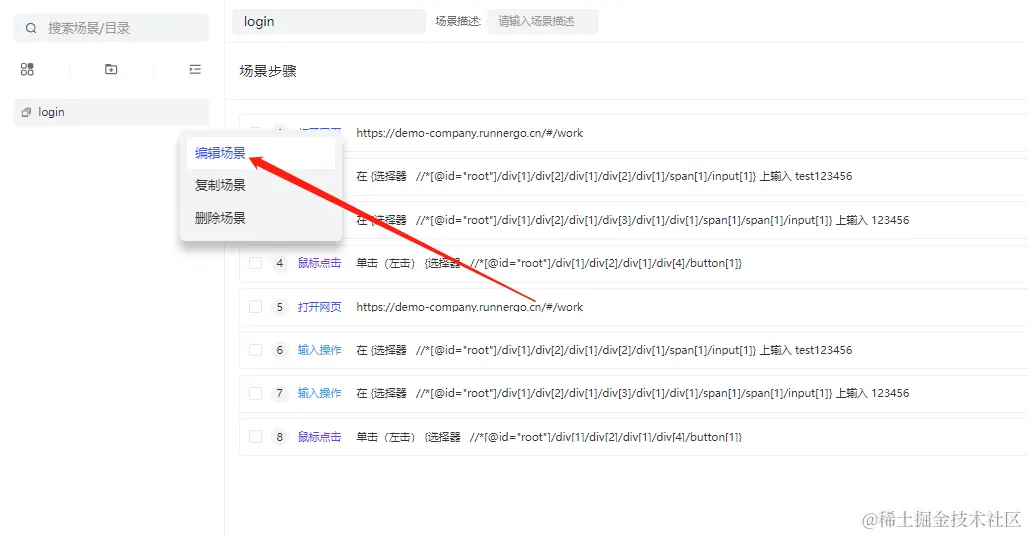Tick the checkbox for step 6 输入操作
The height and width of the screenshot is (536, 1028).
[256, 350]
